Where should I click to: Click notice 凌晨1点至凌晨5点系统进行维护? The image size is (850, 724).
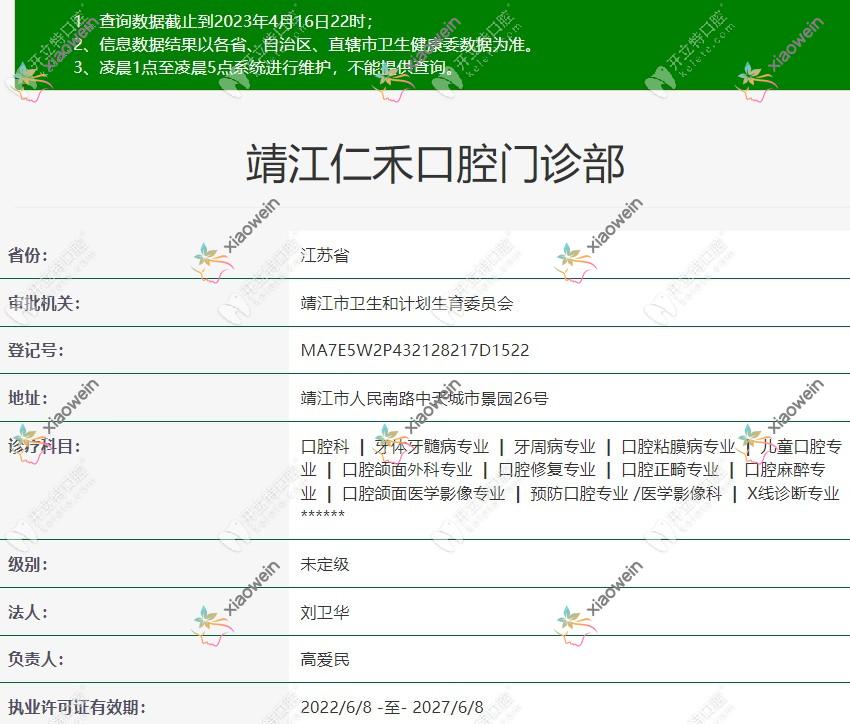(264, 68)
